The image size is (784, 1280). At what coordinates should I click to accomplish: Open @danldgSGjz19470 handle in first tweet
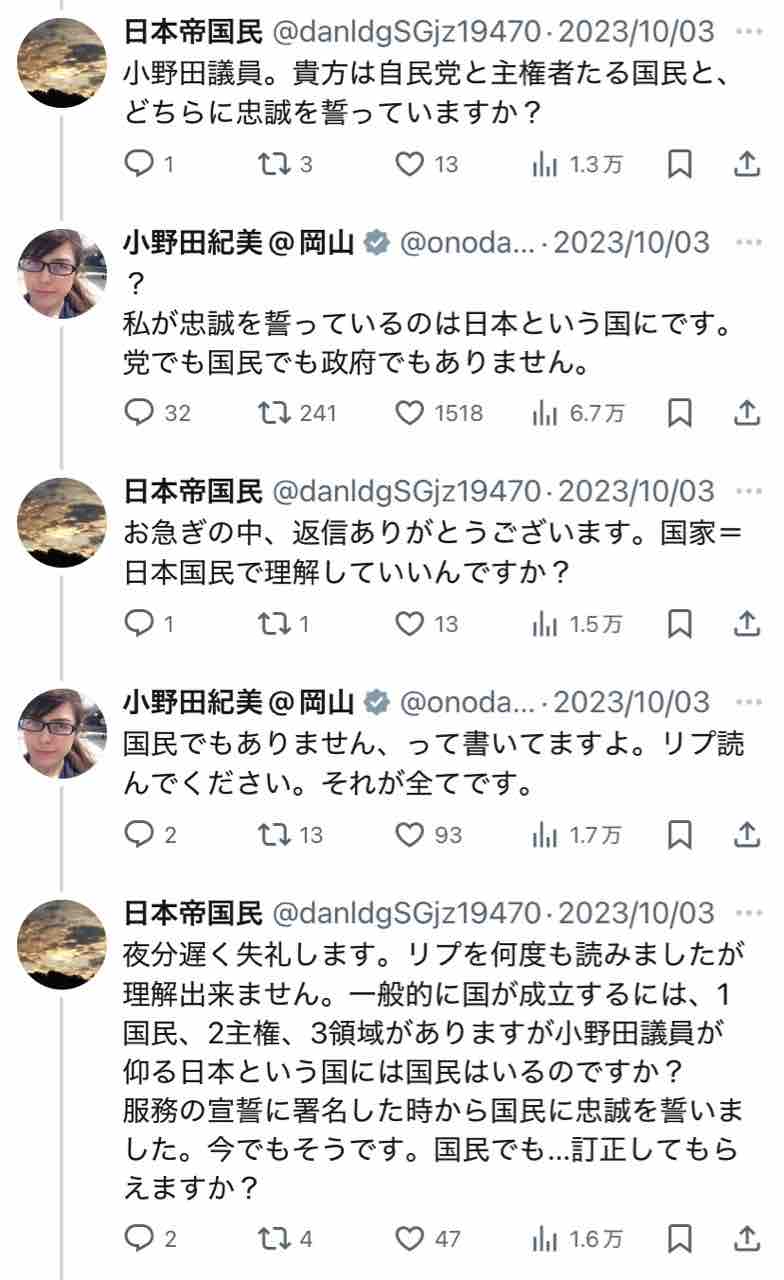407,31
